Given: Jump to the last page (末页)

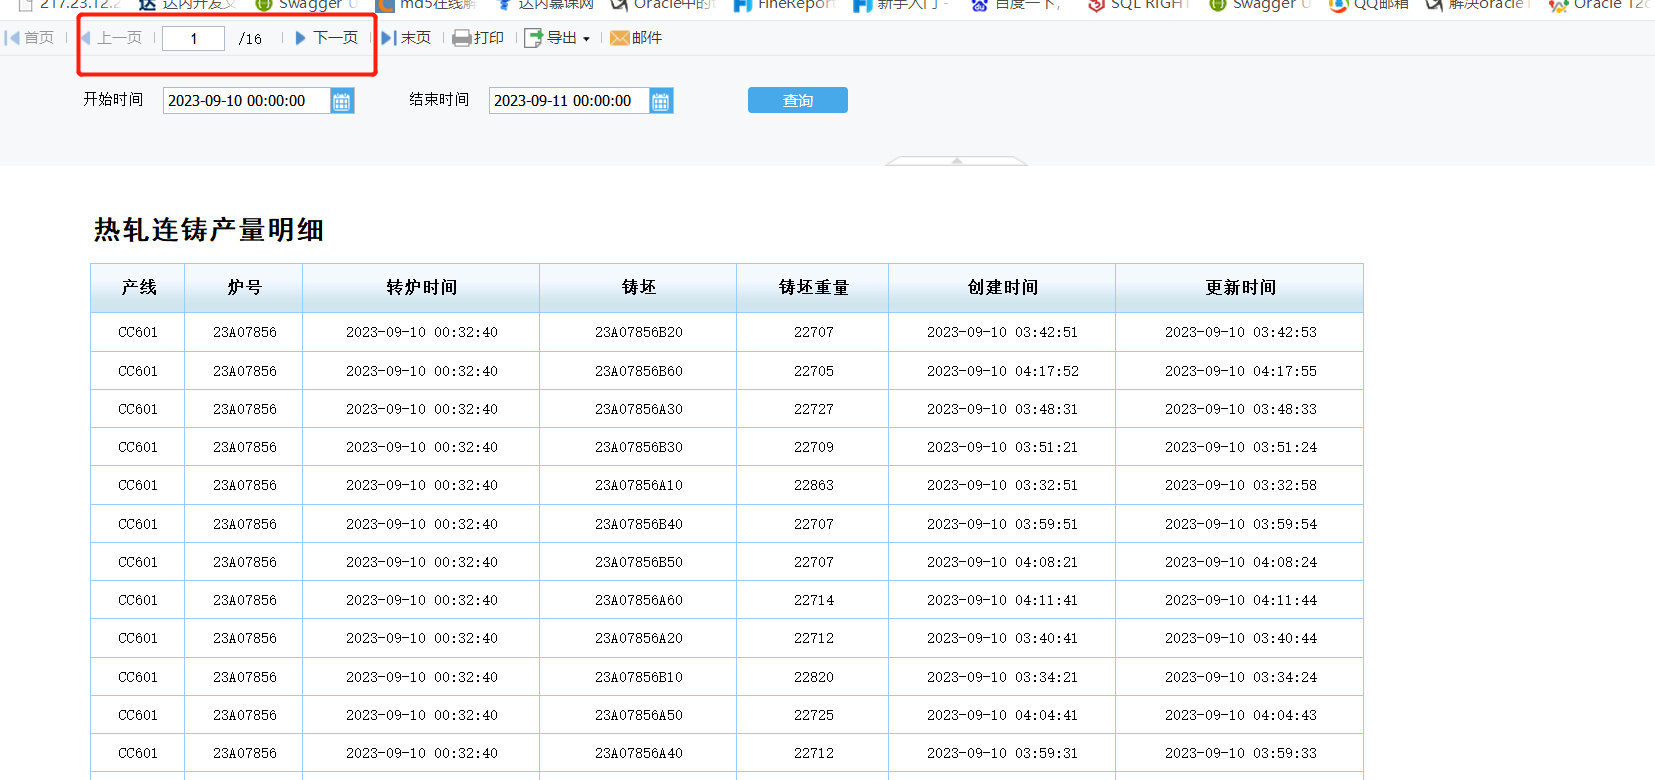Looking at the screenshot, I should pos(406,38).
